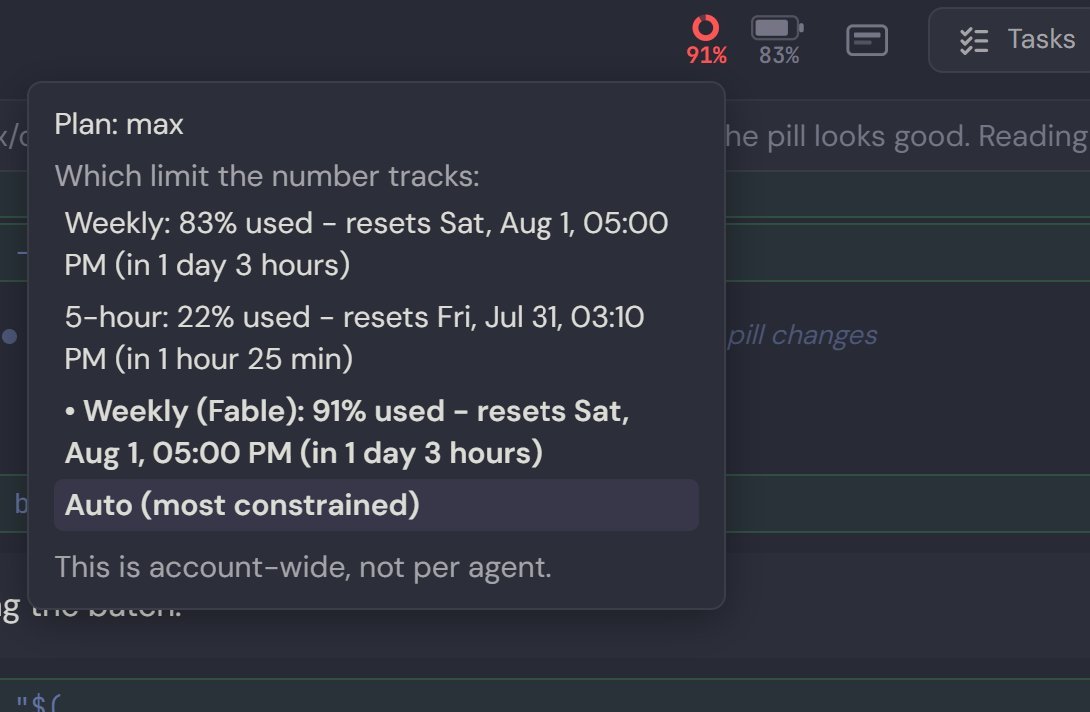Click the Tasks checklist icon

(974, 41)
